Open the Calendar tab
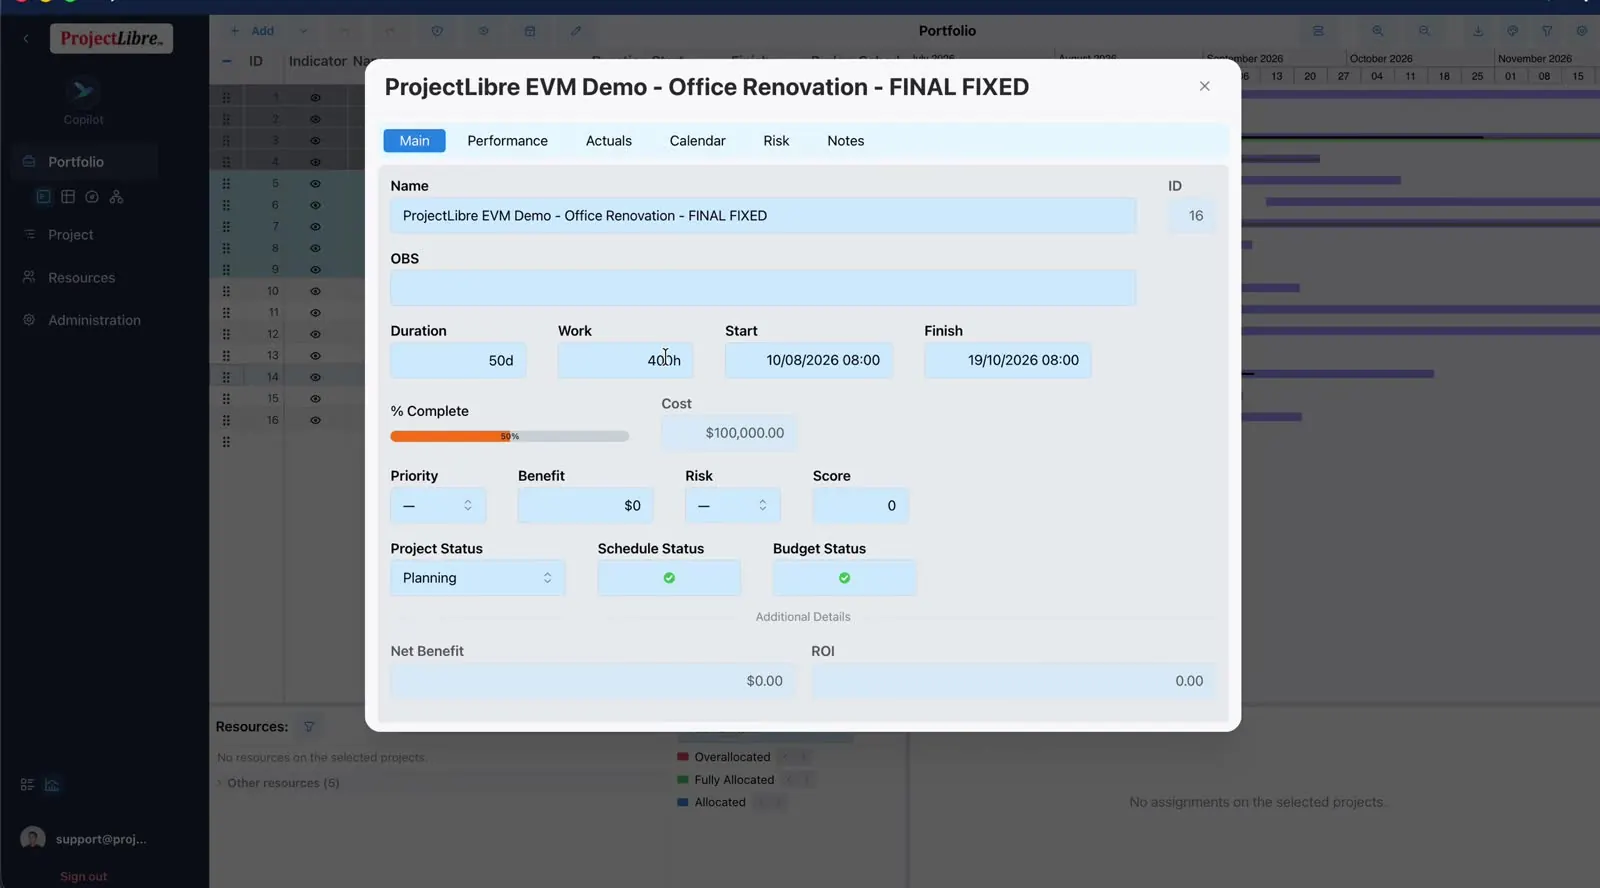This screenshot has width=1600, height=888. click(697, 141)
